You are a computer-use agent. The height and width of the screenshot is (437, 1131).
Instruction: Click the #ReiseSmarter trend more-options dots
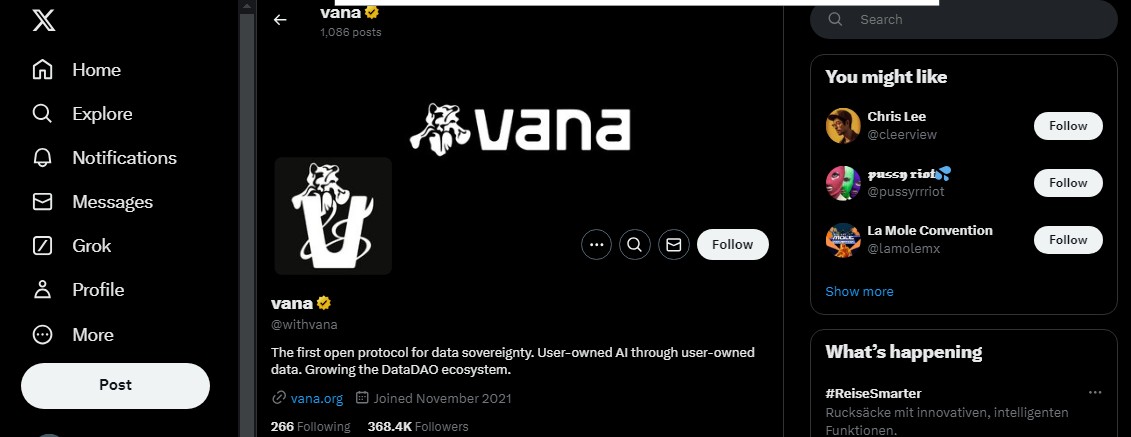(x=1095, y=392)
